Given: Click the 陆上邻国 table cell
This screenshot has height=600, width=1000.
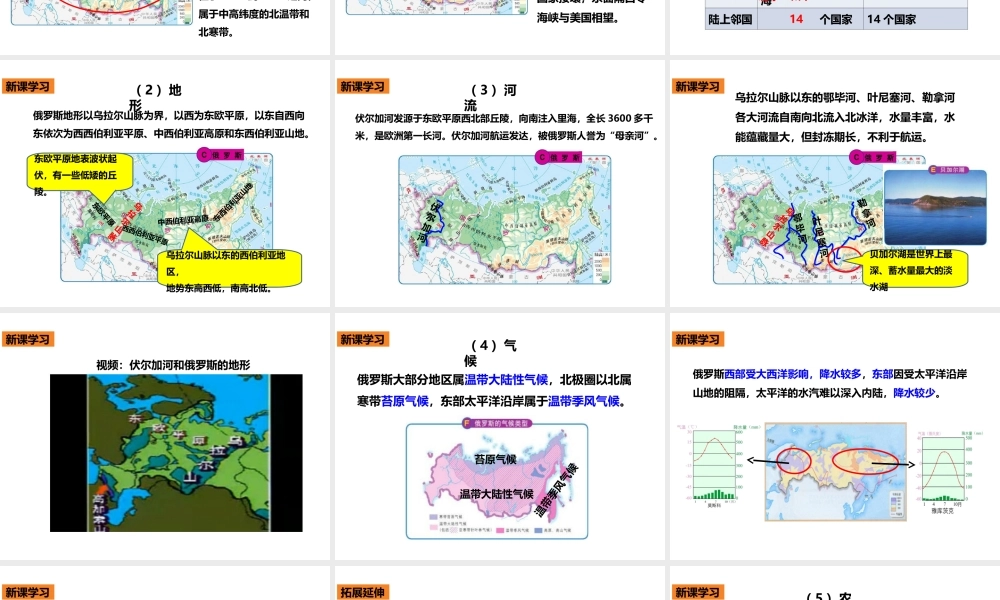Looking at the screenshot, I should pos(731,19).
